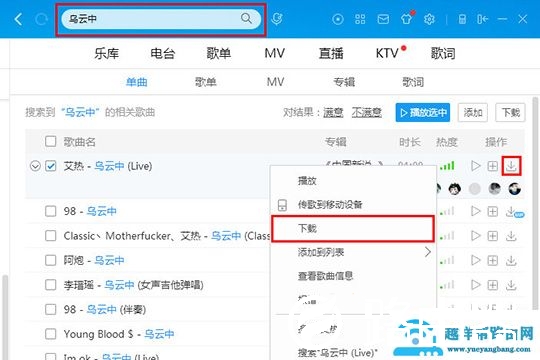
Task: Open the listen-to-identify song icon
Action: (276, 19)
